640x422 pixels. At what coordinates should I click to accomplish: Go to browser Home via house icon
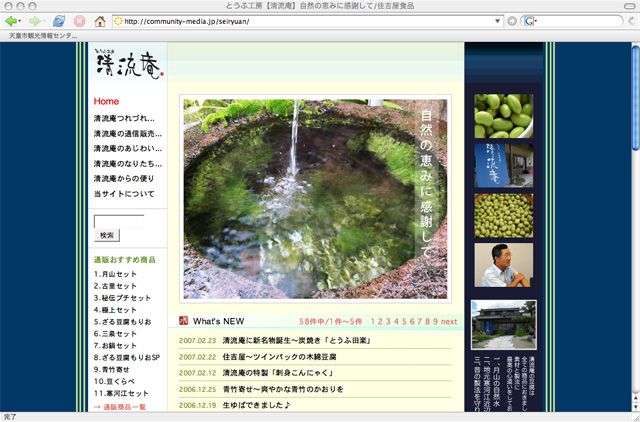coord(100,20)
